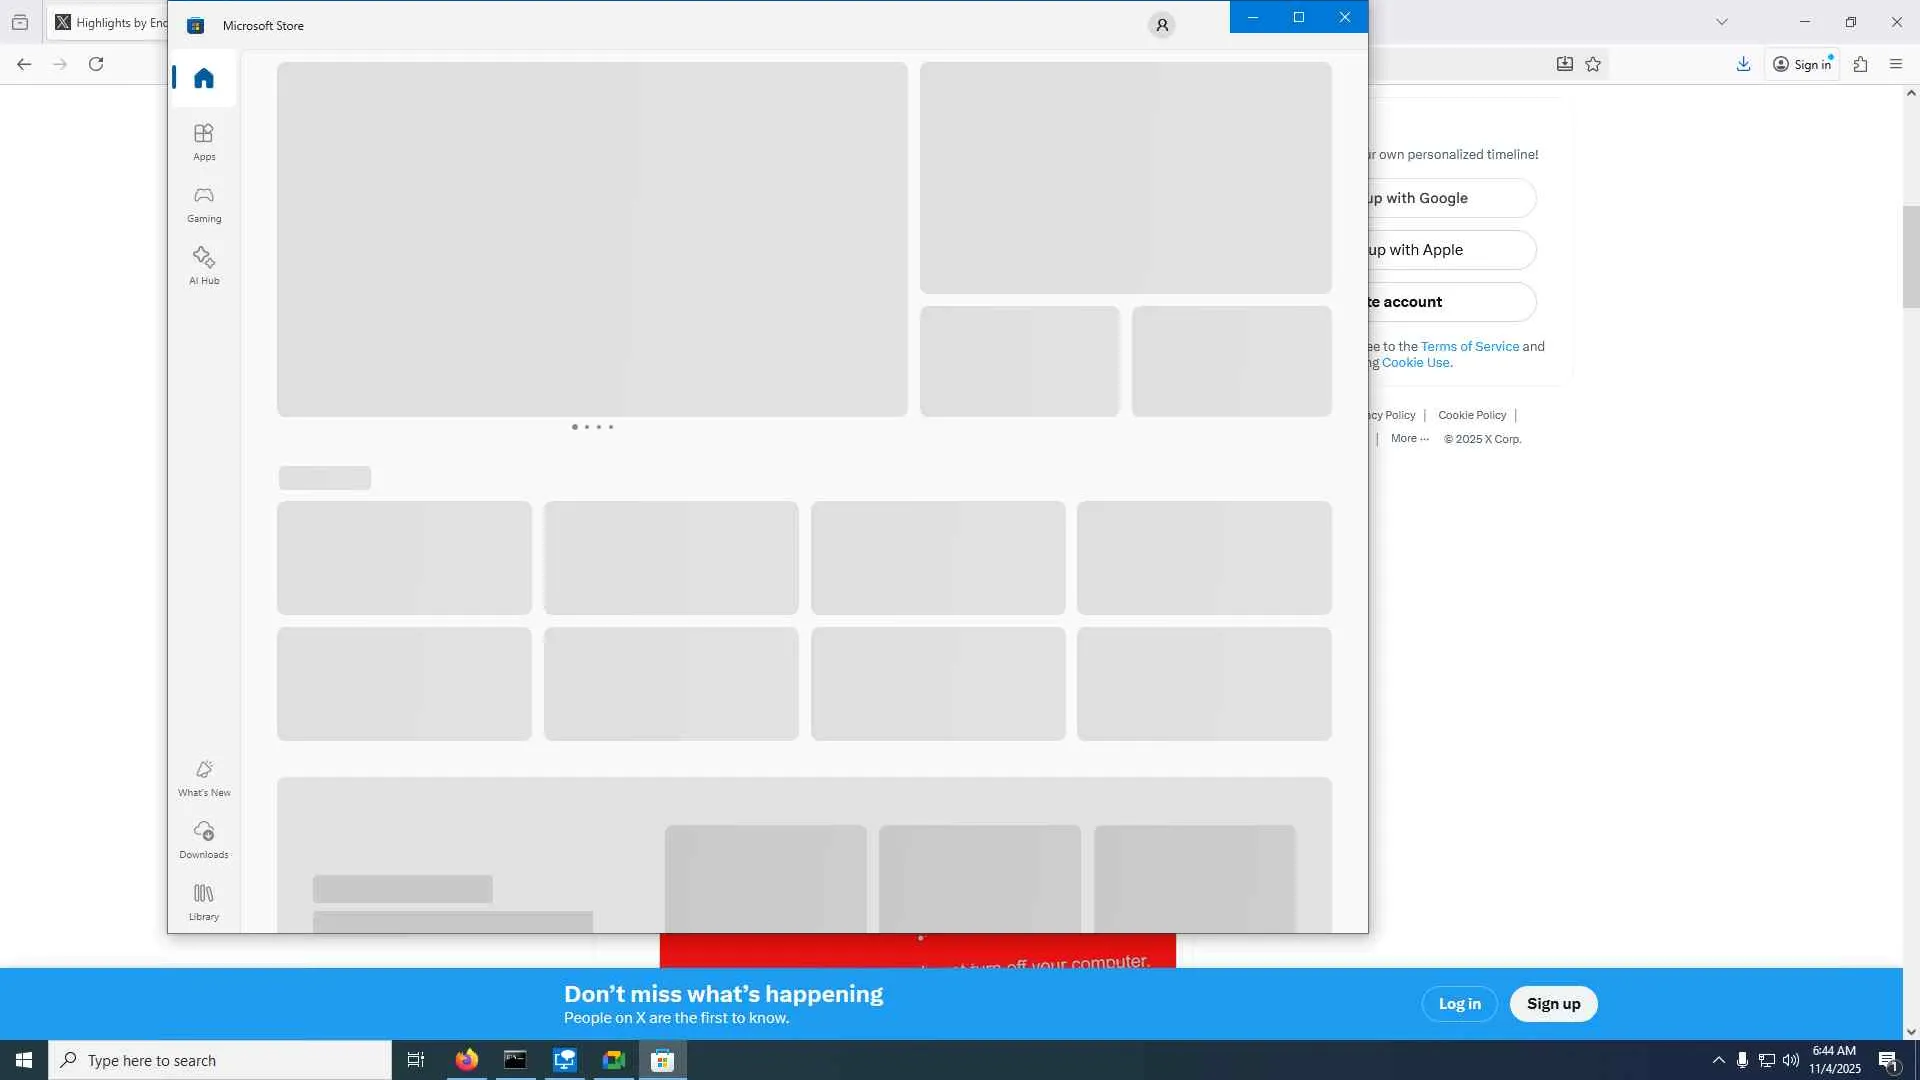Click the Log in button

[1459, 1004]
